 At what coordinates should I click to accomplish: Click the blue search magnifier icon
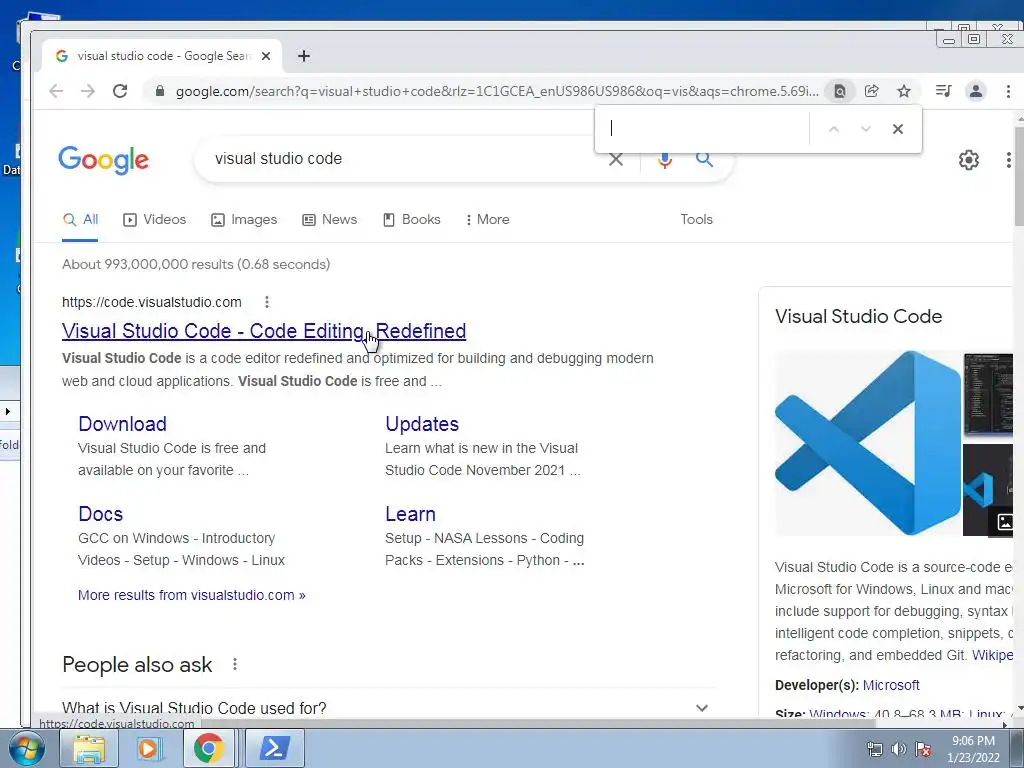[x=704, y=160]
